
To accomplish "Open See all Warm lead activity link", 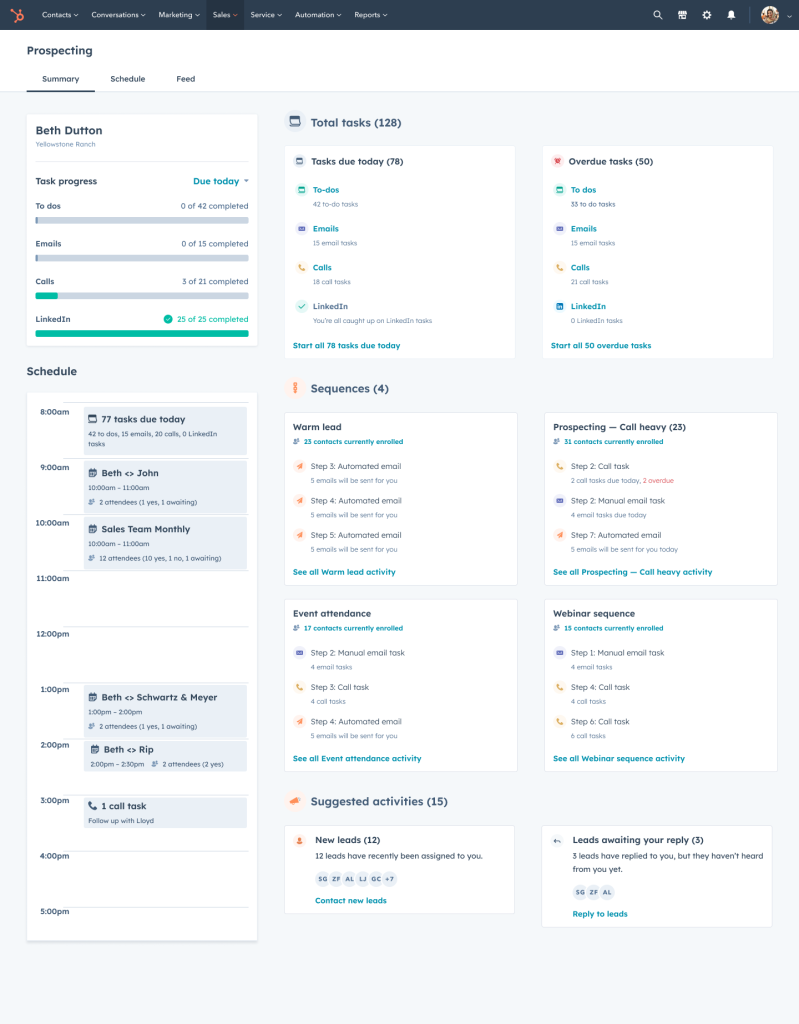I will 344,572.
